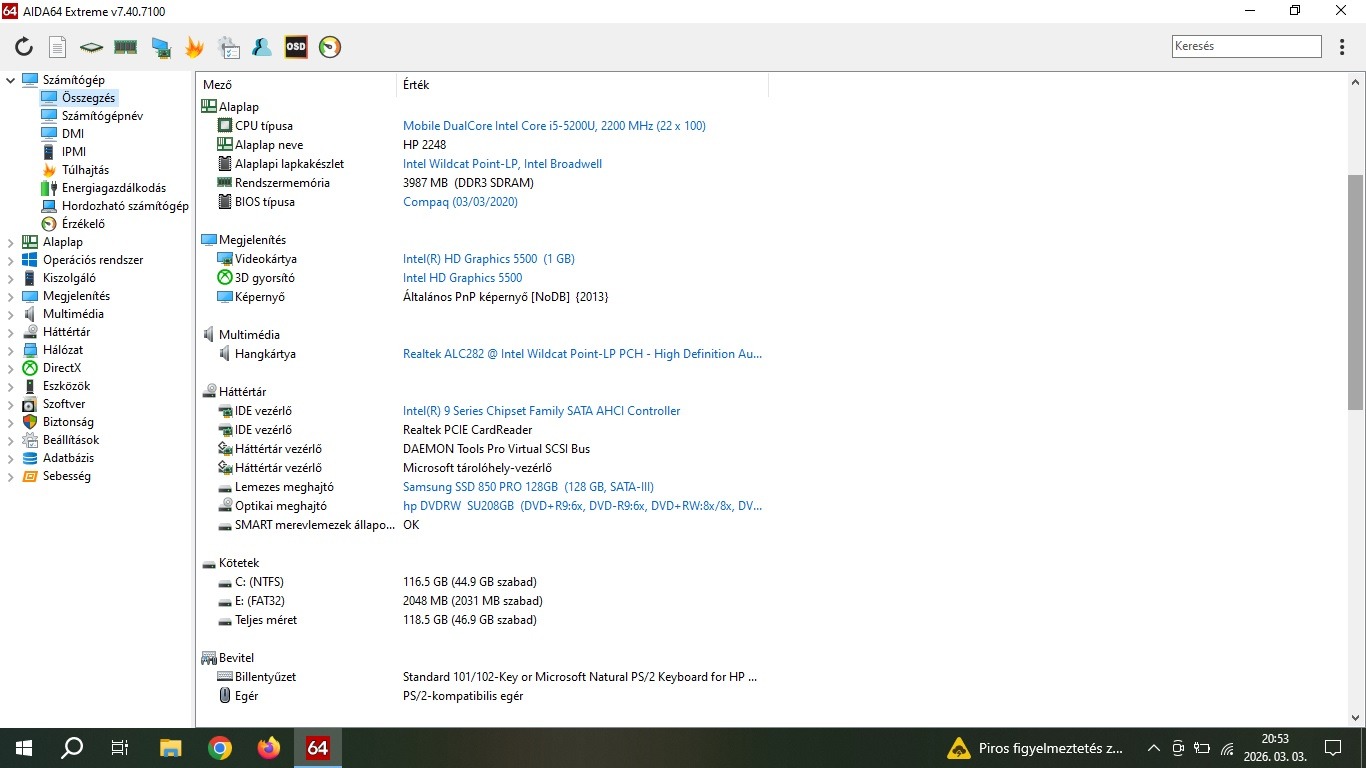Click the Refresh toolbar icon
The height and width of the screenshot is (768, 1366).
pos(24,47)
